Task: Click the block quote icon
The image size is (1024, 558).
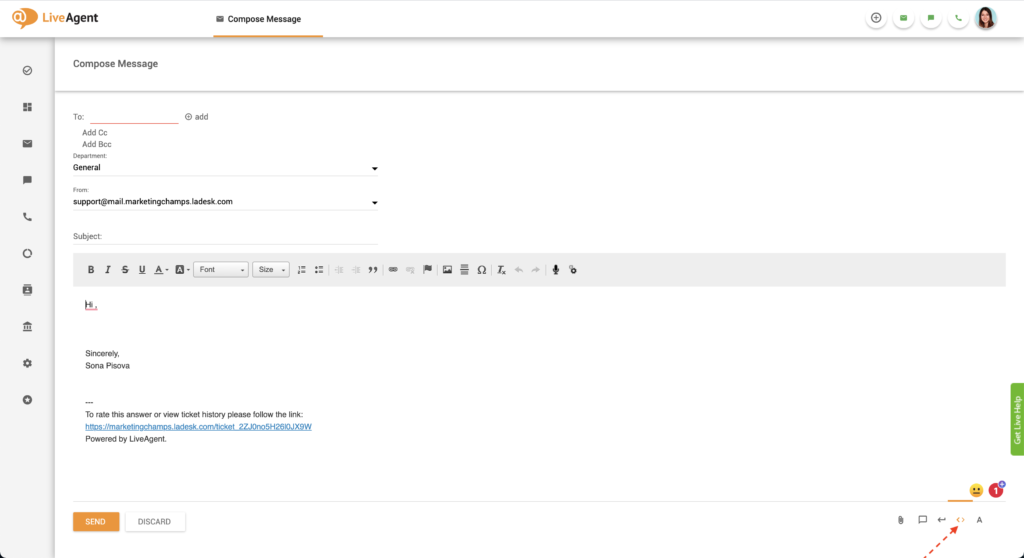Action: 373,270
